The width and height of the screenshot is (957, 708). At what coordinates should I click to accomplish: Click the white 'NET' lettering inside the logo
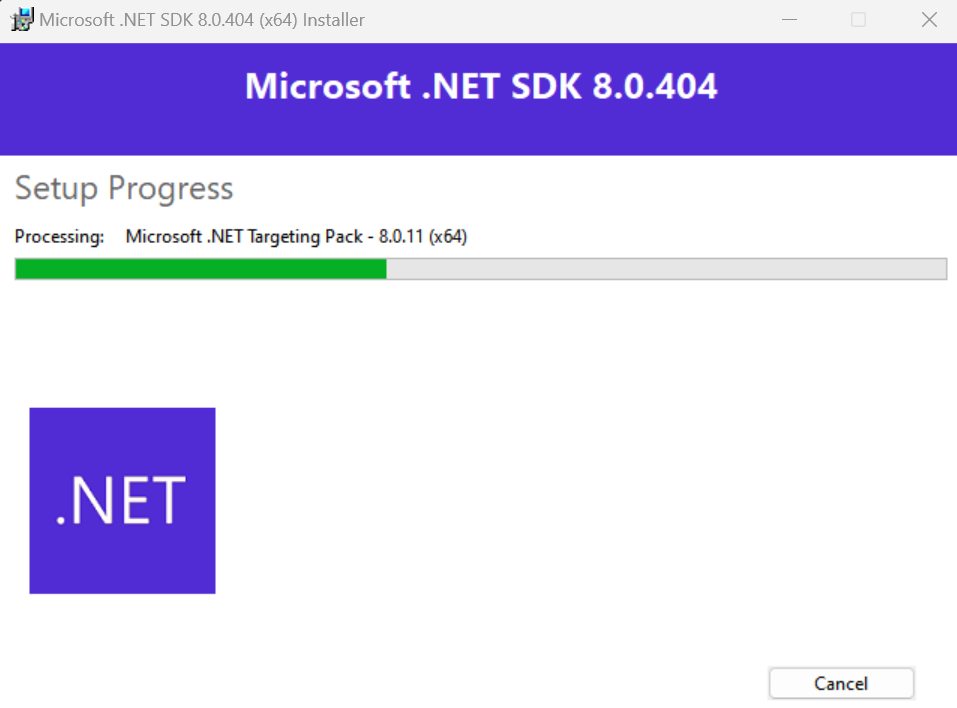click(128, 500)
